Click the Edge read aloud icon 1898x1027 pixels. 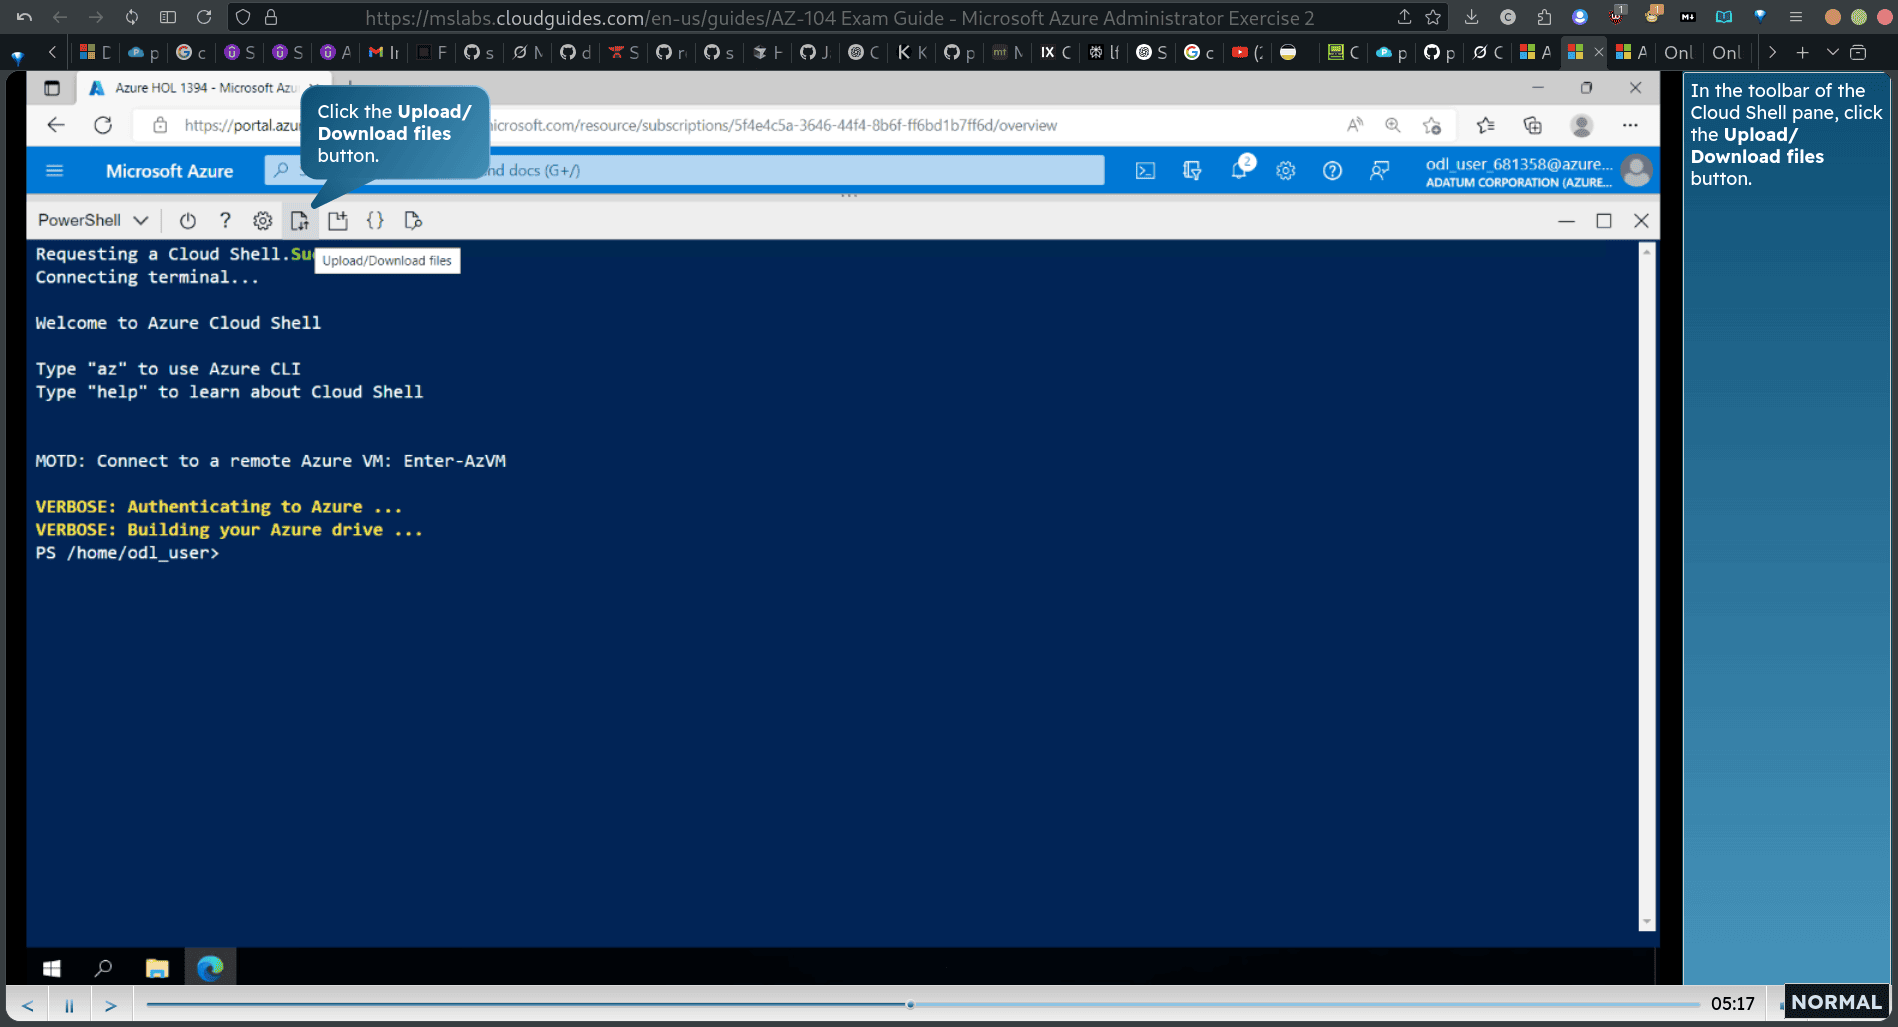(1355, 125)
